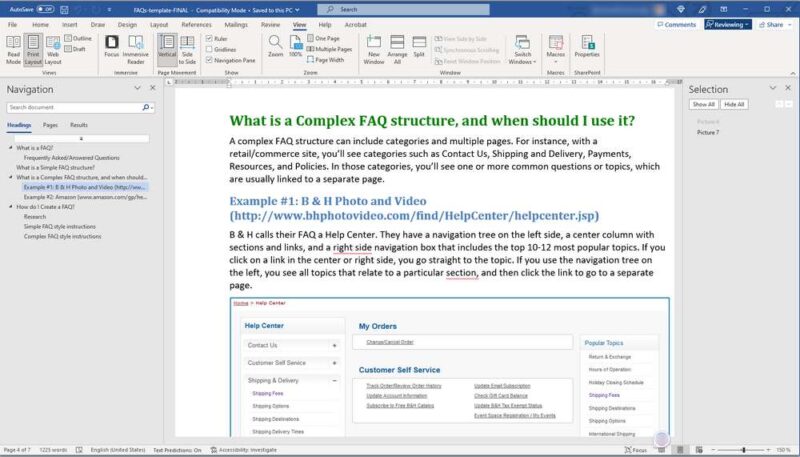Screen dimensions: 800x457
Task: Open the Reviewing mode dropdown
Action: [728, 24]
